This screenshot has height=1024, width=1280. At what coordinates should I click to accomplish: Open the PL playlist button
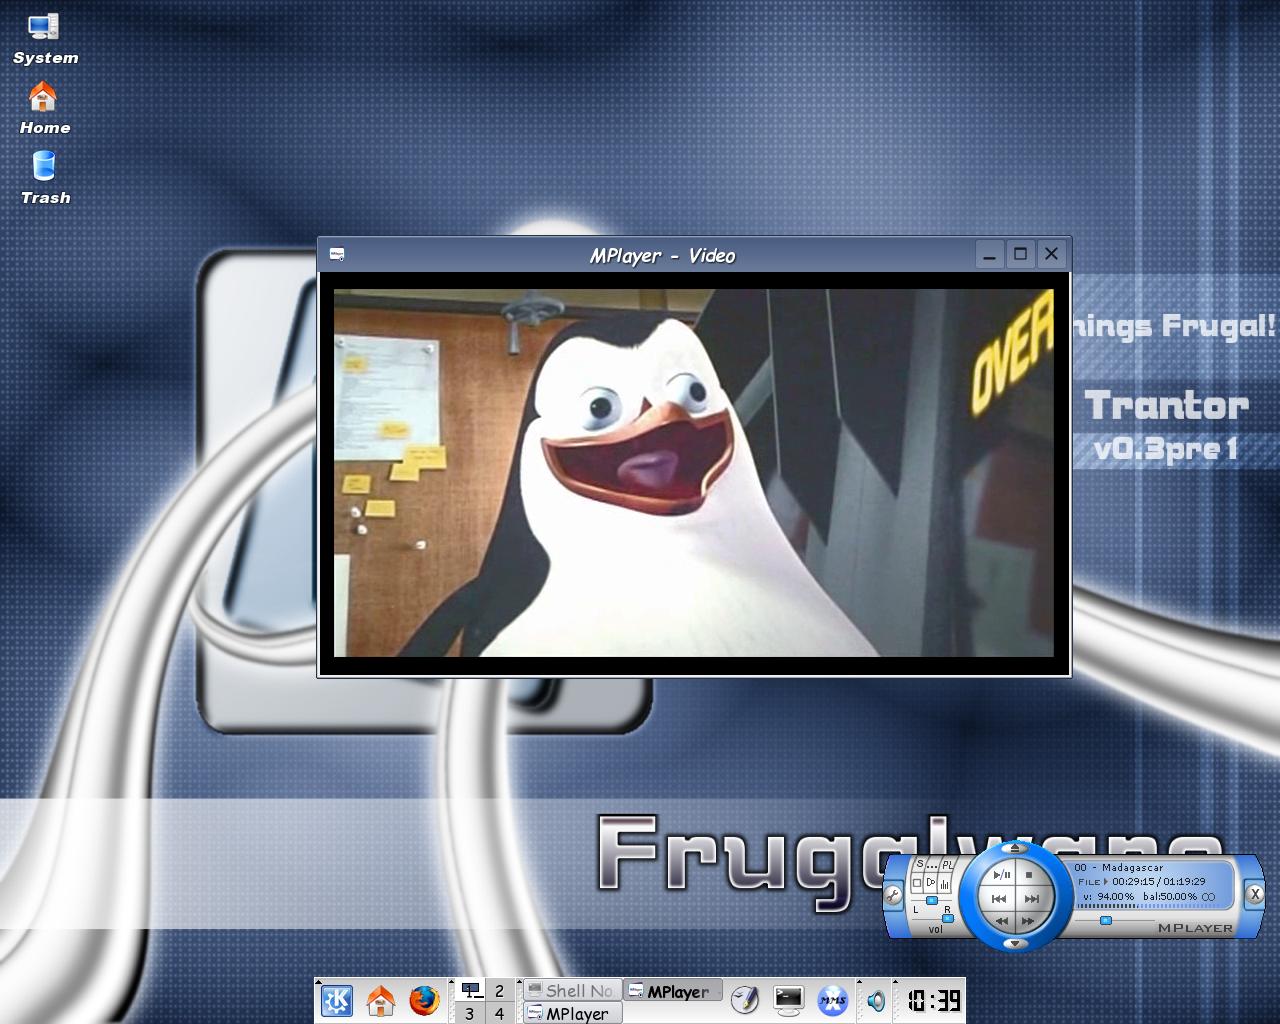click(948, 865)
